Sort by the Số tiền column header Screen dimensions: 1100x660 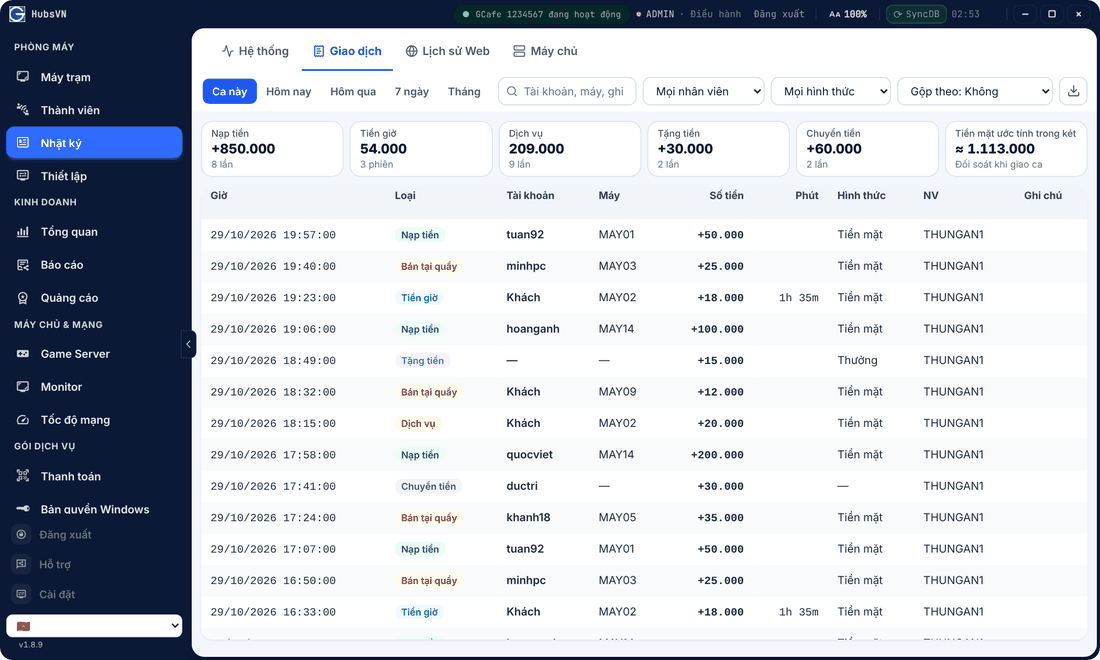(726, 196)
